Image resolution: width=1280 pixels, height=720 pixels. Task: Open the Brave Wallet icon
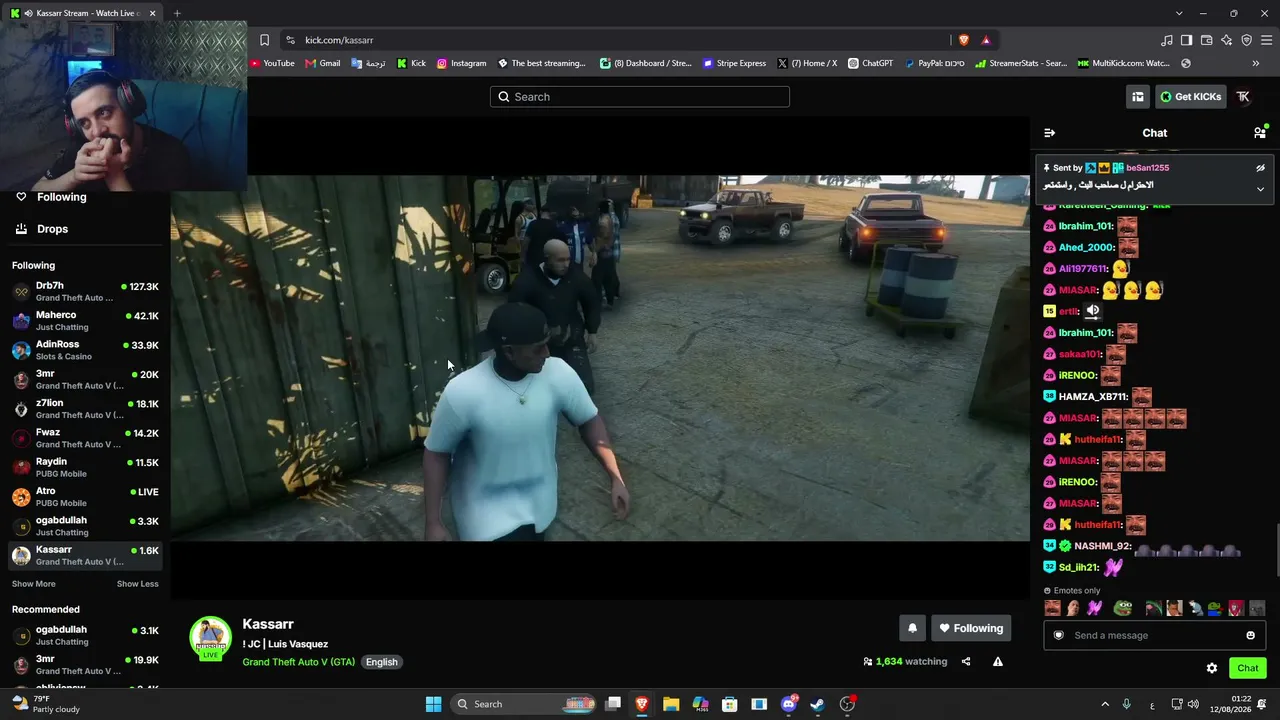pos(1207,40)
